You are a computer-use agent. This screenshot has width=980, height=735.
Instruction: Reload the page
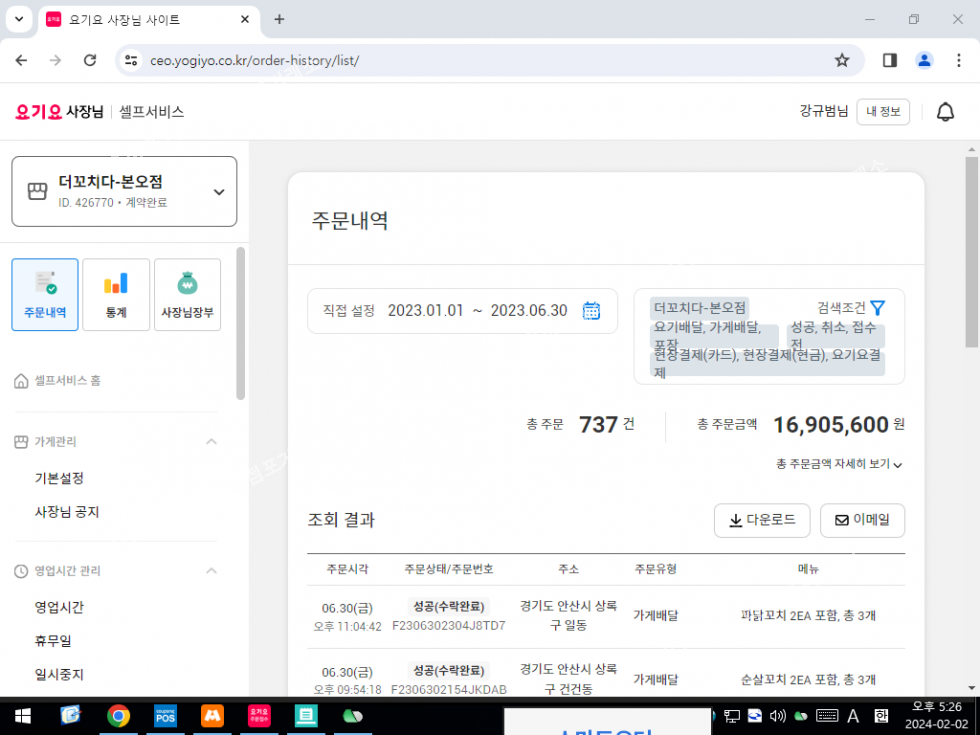(x=90, y=60)
